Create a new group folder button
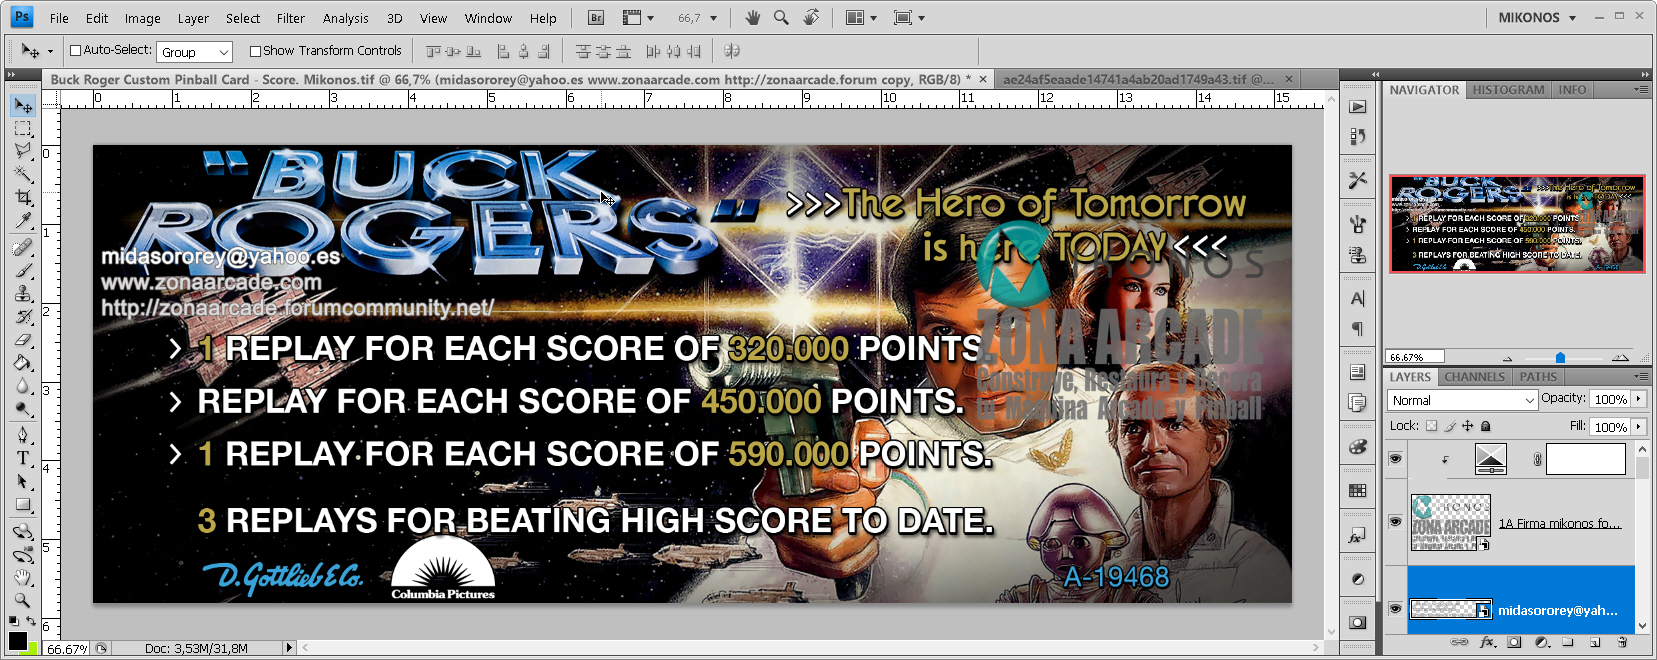1657x660 pixels. coord(1568,642)
